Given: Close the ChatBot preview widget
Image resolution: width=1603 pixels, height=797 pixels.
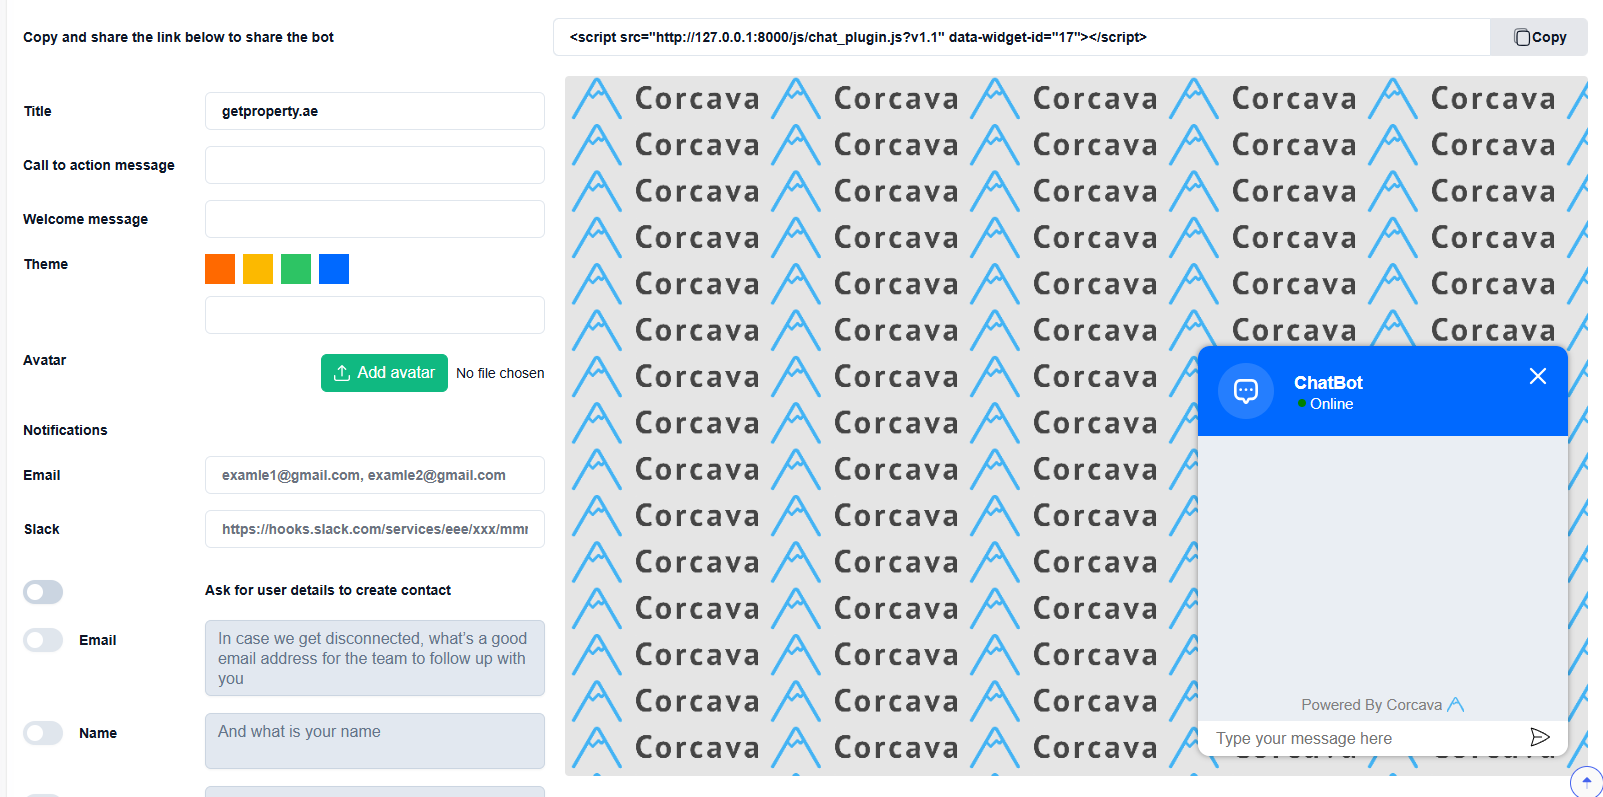Looking at the screenshot, I should [1537, 376].
